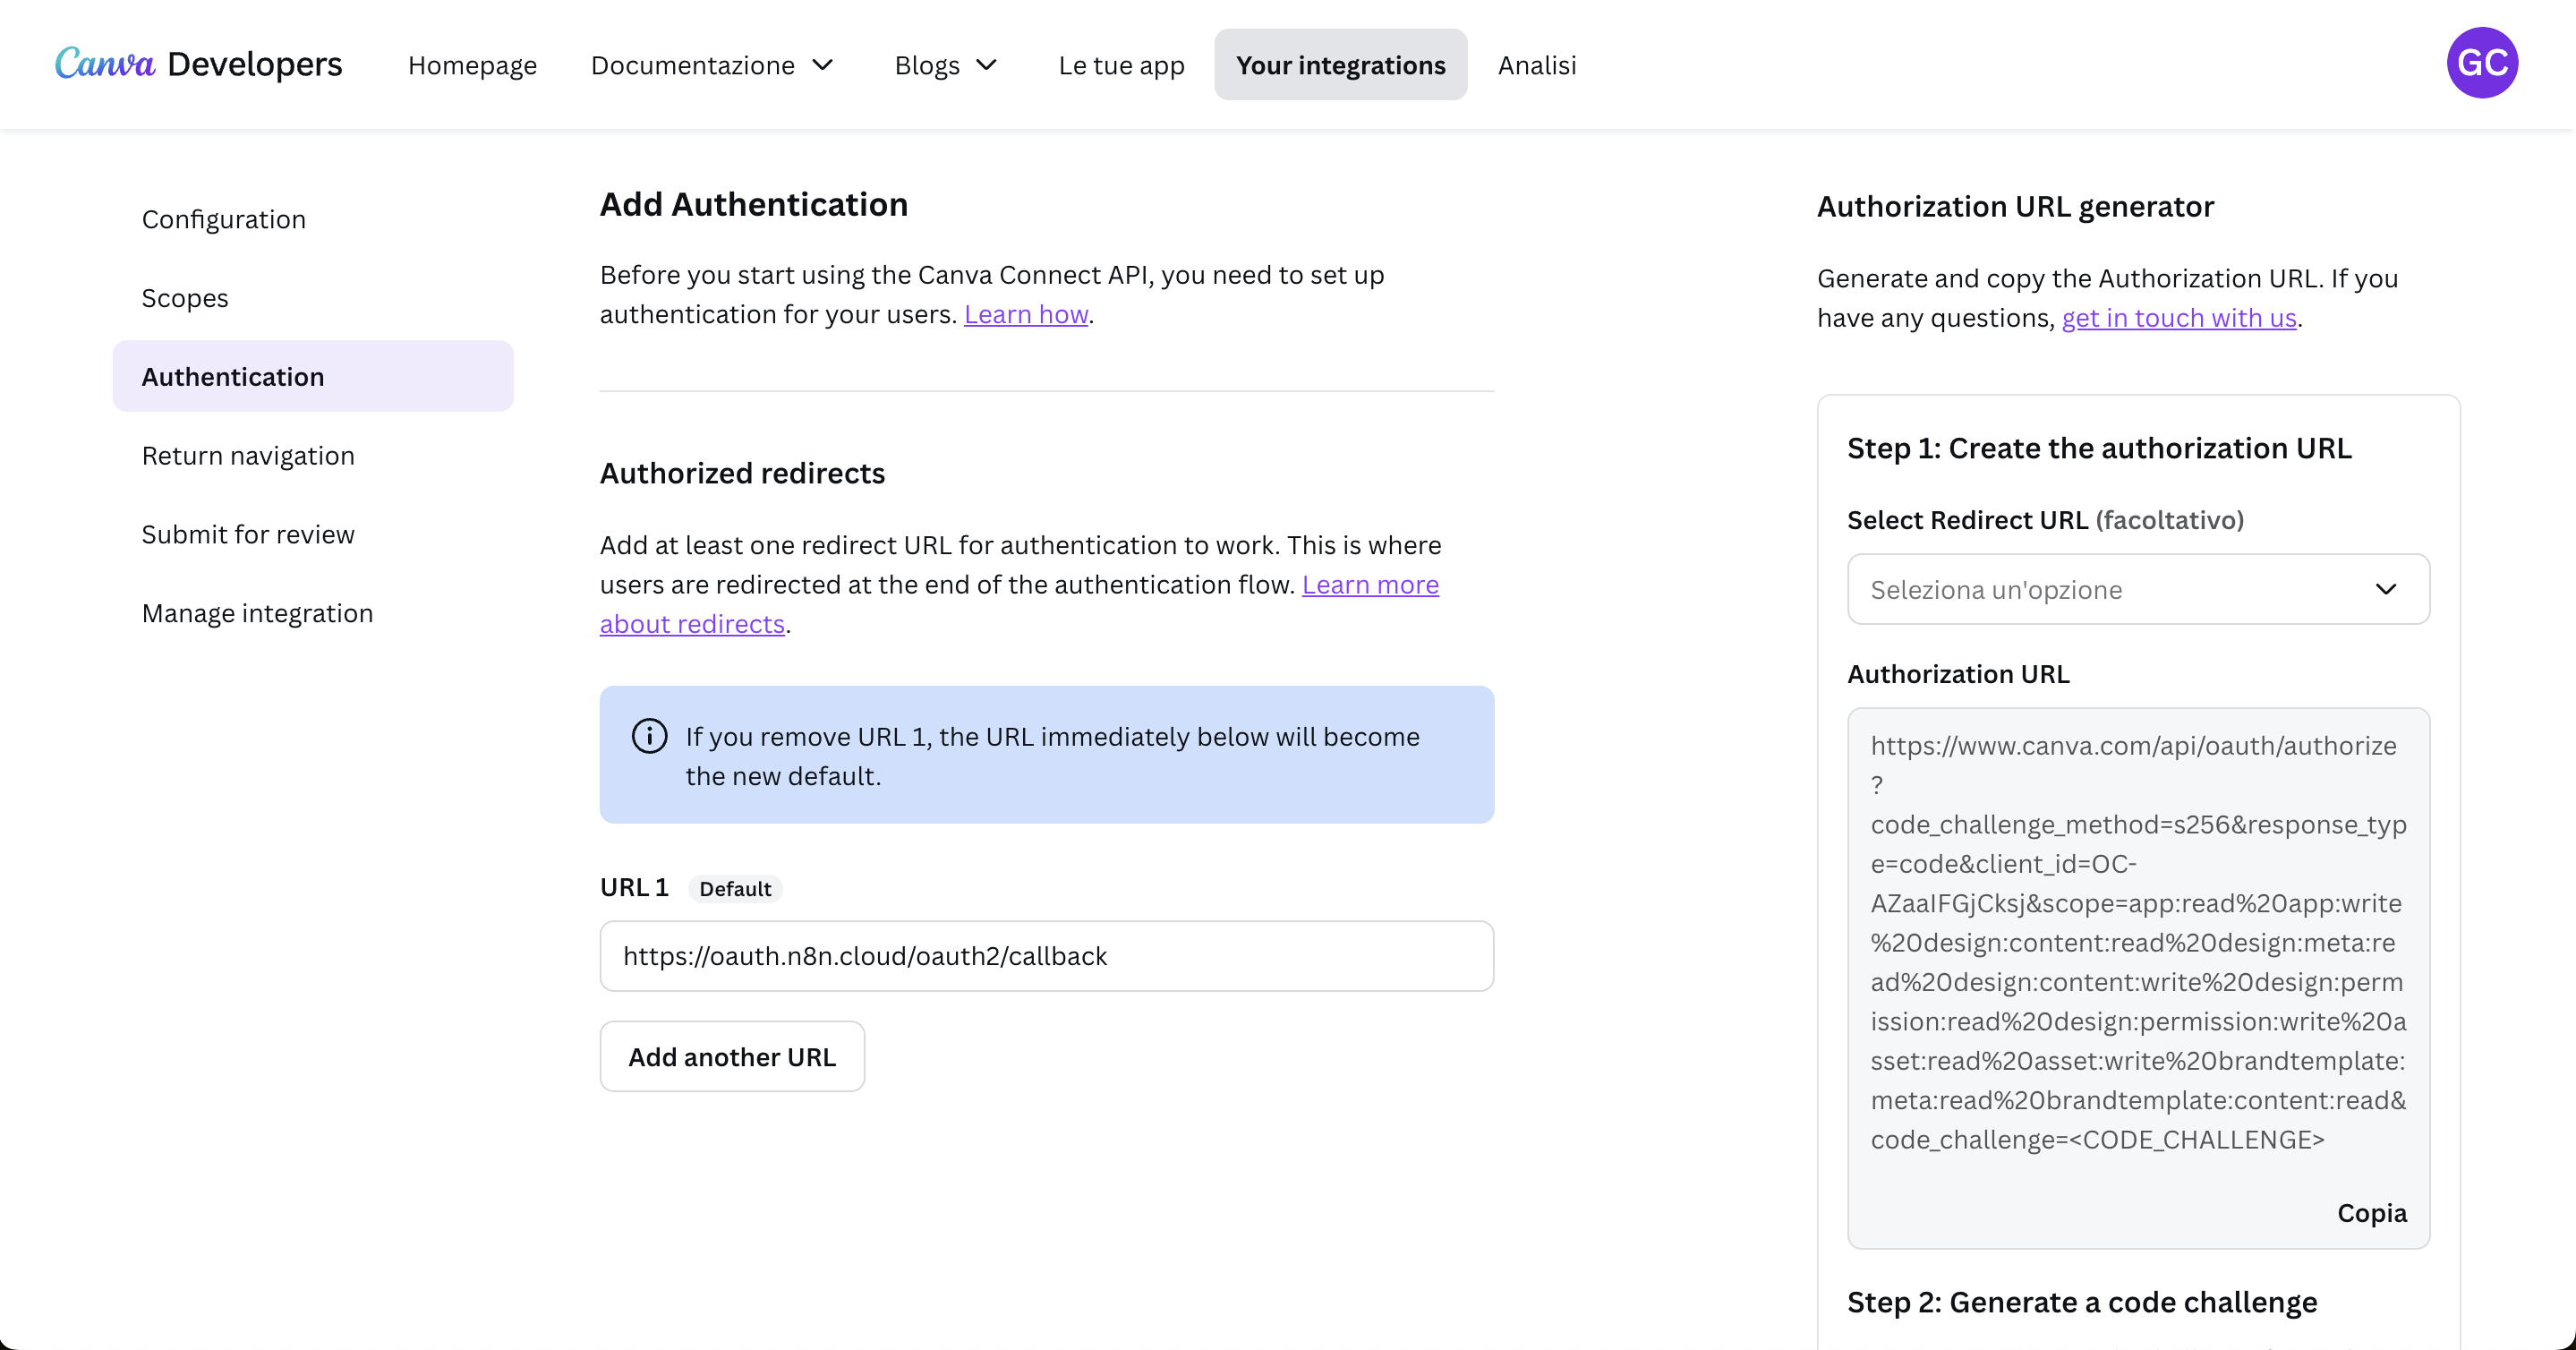Click inside the Authorization URL text box
This screenshot has width=2576, height=1350.
click(2138, 978)
